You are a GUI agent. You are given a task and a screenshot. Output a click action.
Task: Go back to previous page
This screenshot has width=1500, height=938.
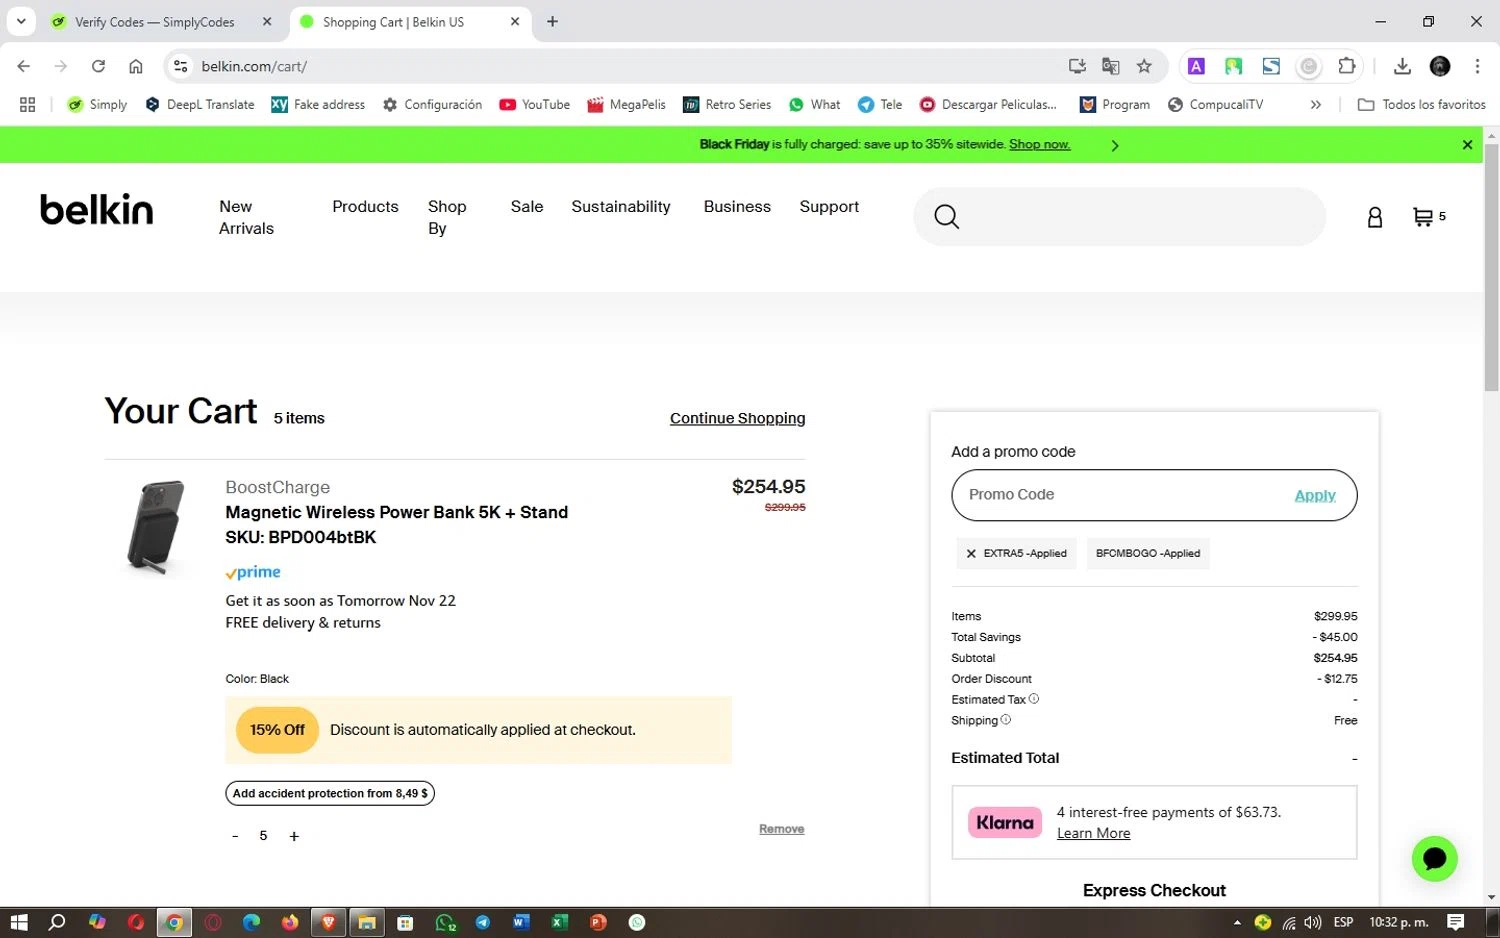24,66
